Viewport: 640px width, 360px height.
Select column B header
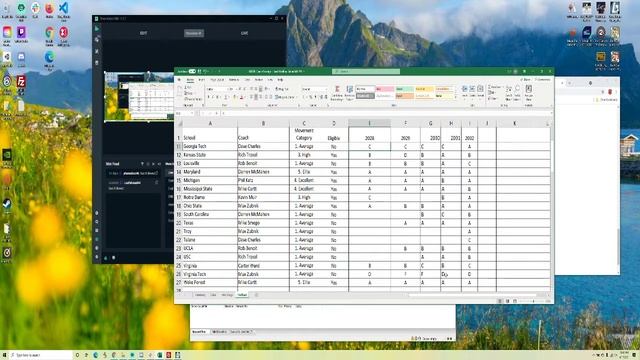pos(263,123)
